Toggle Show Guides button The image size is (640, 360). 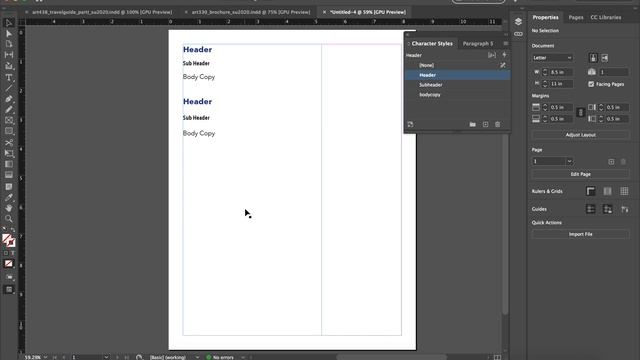[x=591, y=209]
